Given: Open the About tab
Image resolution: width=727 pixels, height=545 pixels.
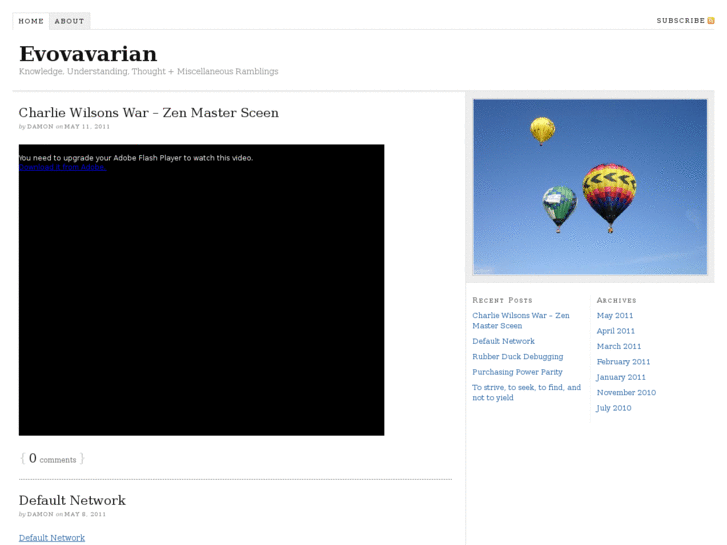Looking at the screenshot, I should tap(70, 21).
